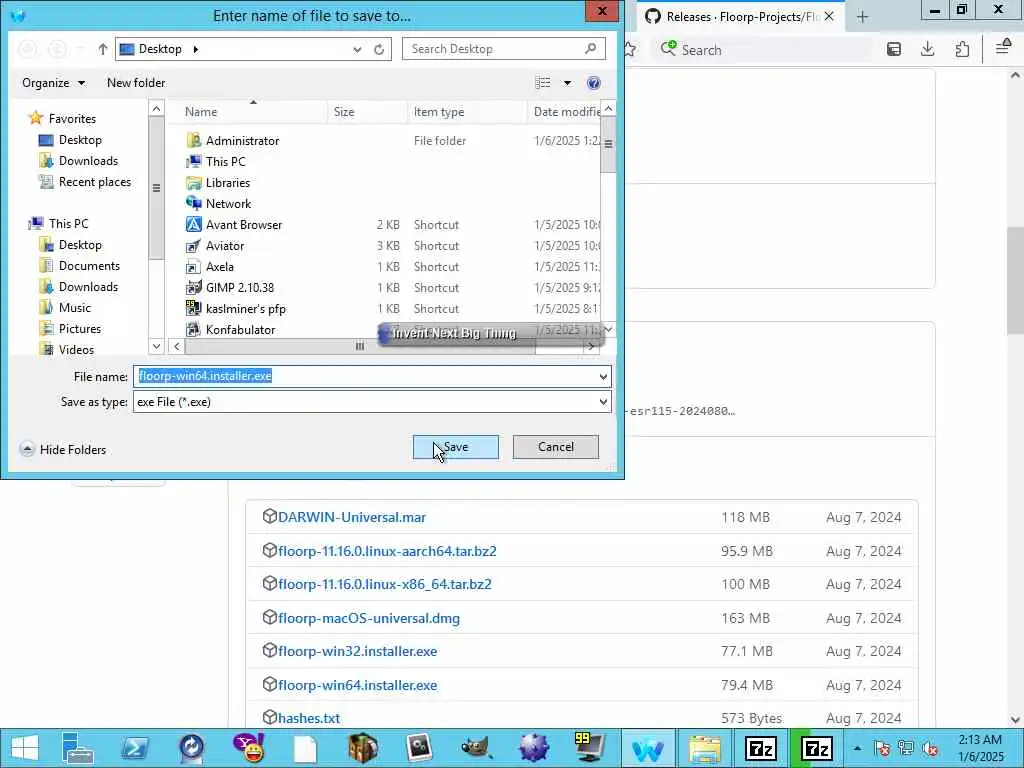
Task: Click the browser Search box
Action: pos(764,50)
